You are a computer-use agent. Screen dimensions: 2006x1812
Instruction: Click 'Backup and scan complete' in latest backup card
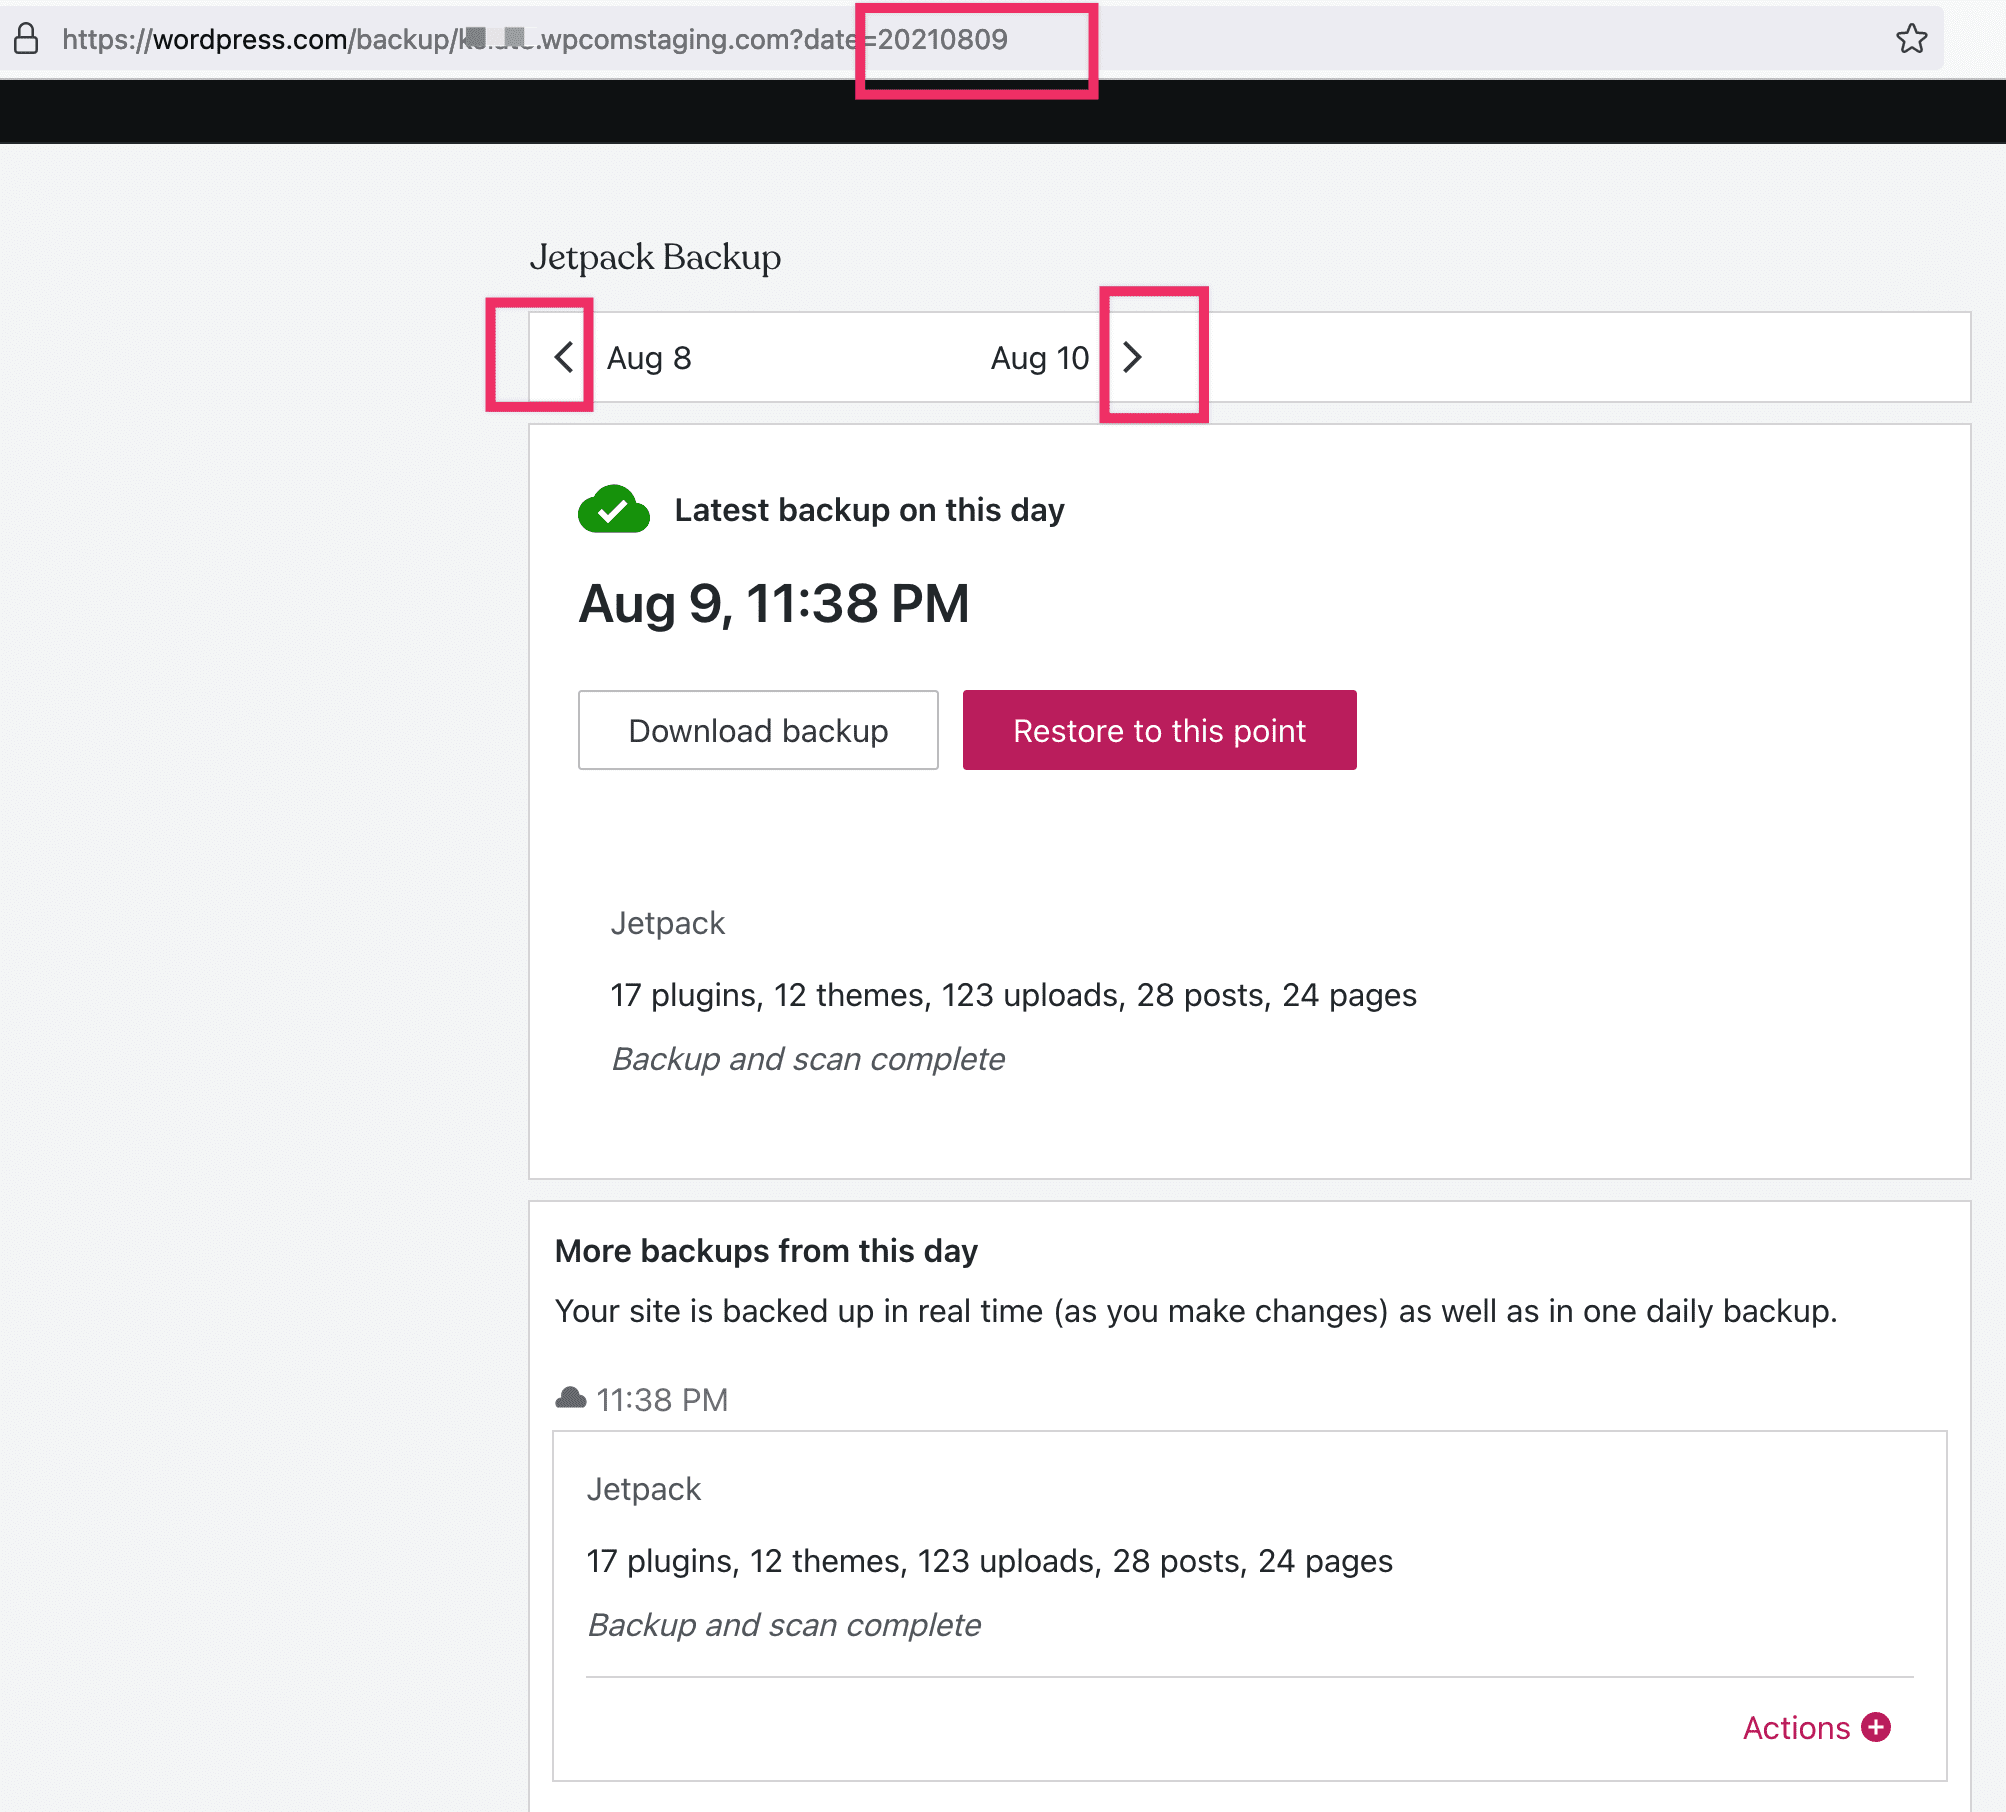808,1059
